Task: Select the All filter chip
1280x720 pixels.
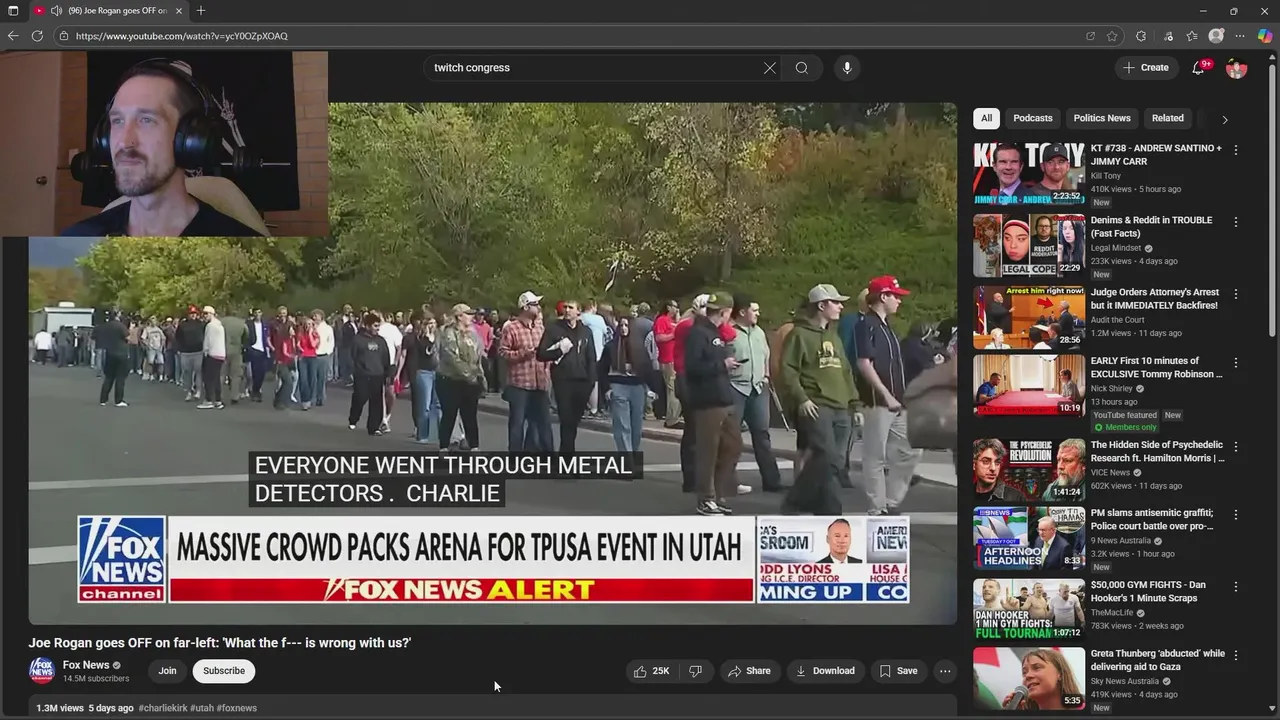Action: click(x=986, y=118)
